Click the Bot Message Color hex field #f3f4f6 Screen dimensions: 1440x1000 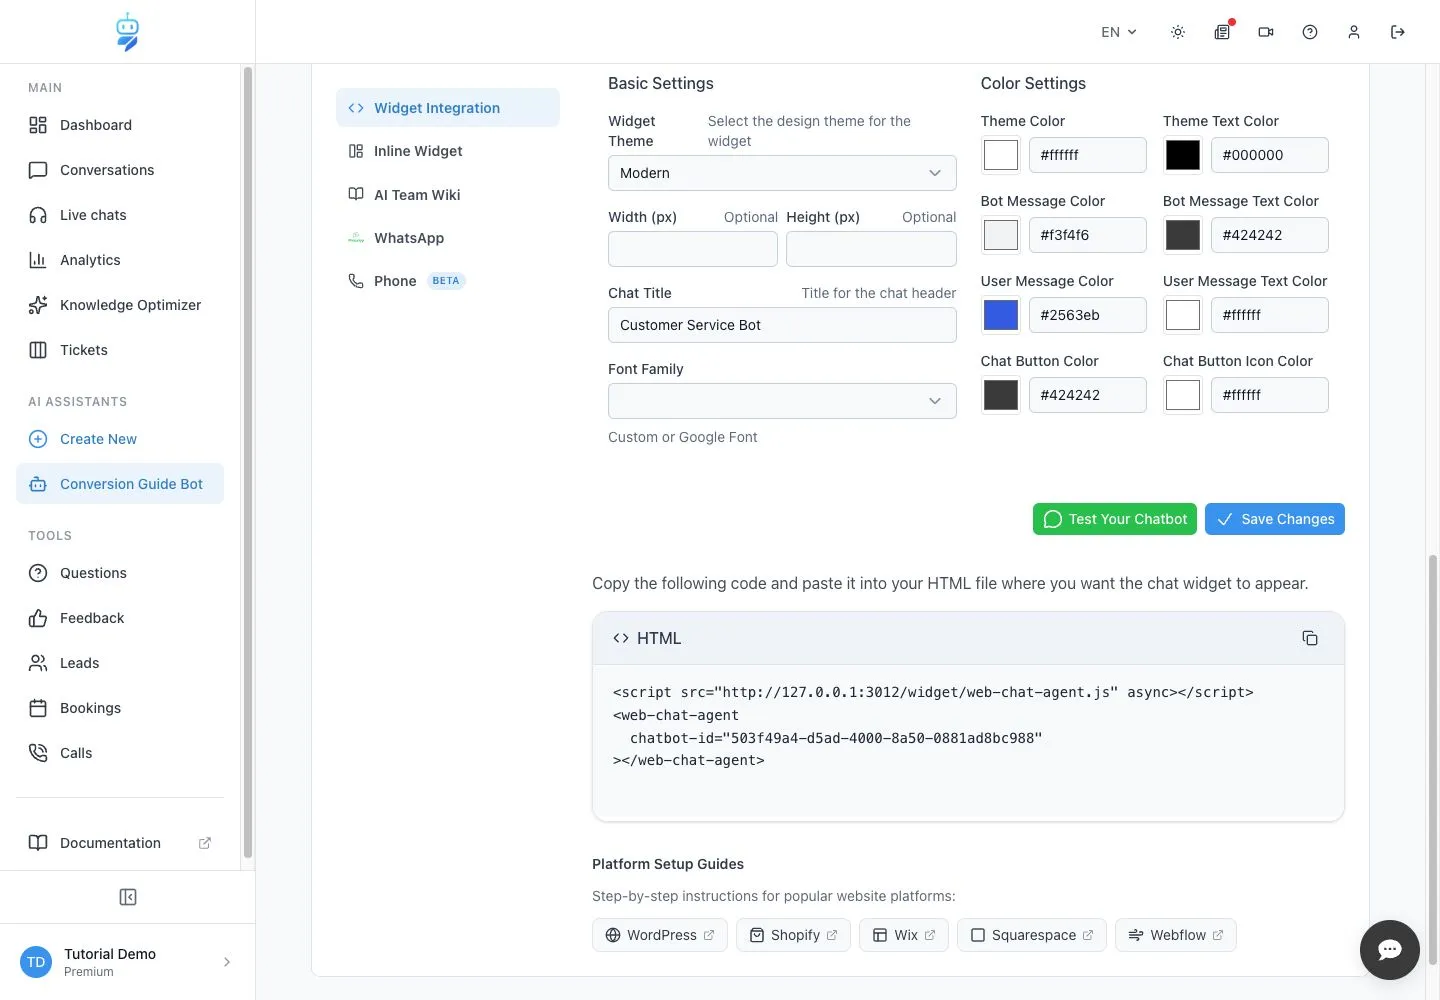pyautogui.click(x=1088, y=235)
